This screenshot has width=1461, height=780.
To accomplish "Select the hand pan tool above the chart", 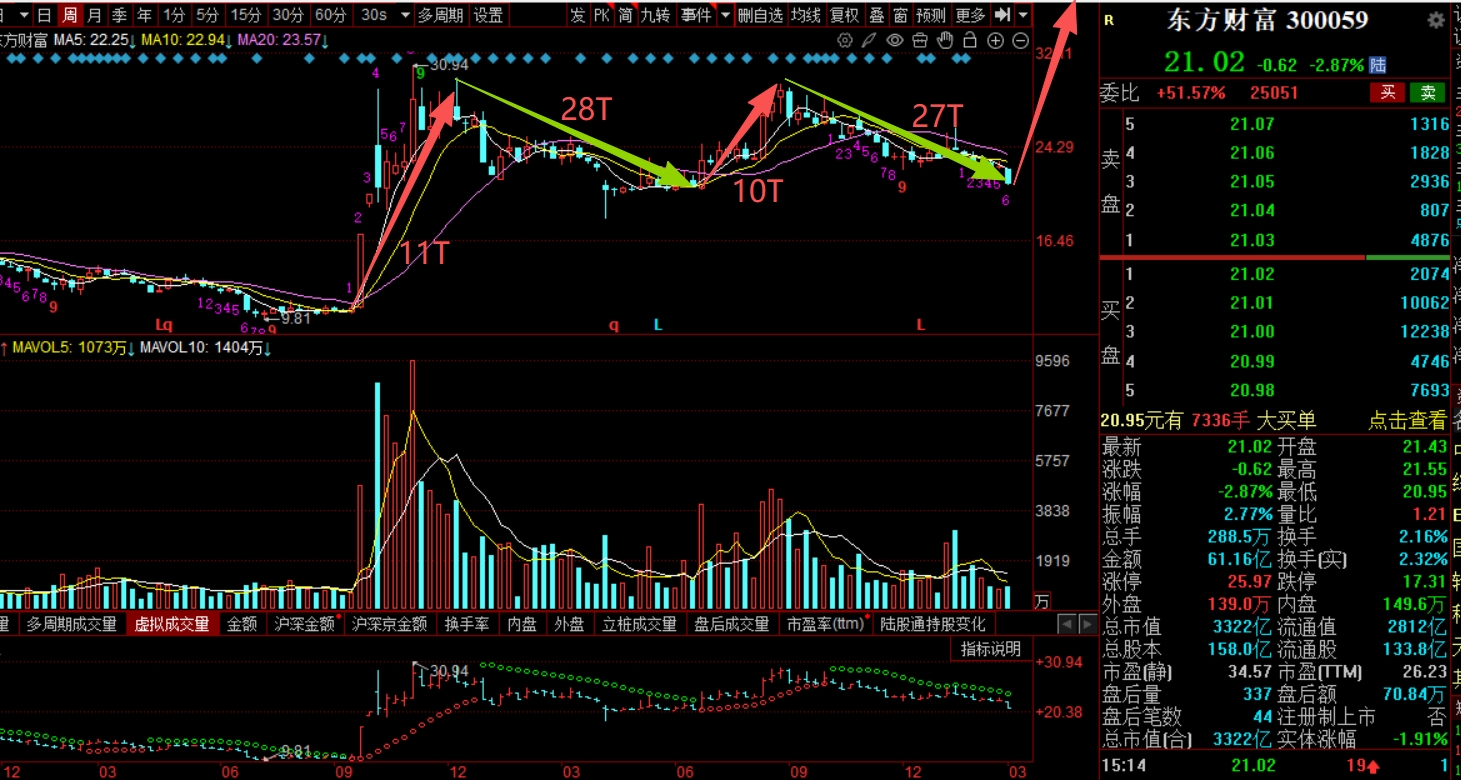I will point(945,40).
